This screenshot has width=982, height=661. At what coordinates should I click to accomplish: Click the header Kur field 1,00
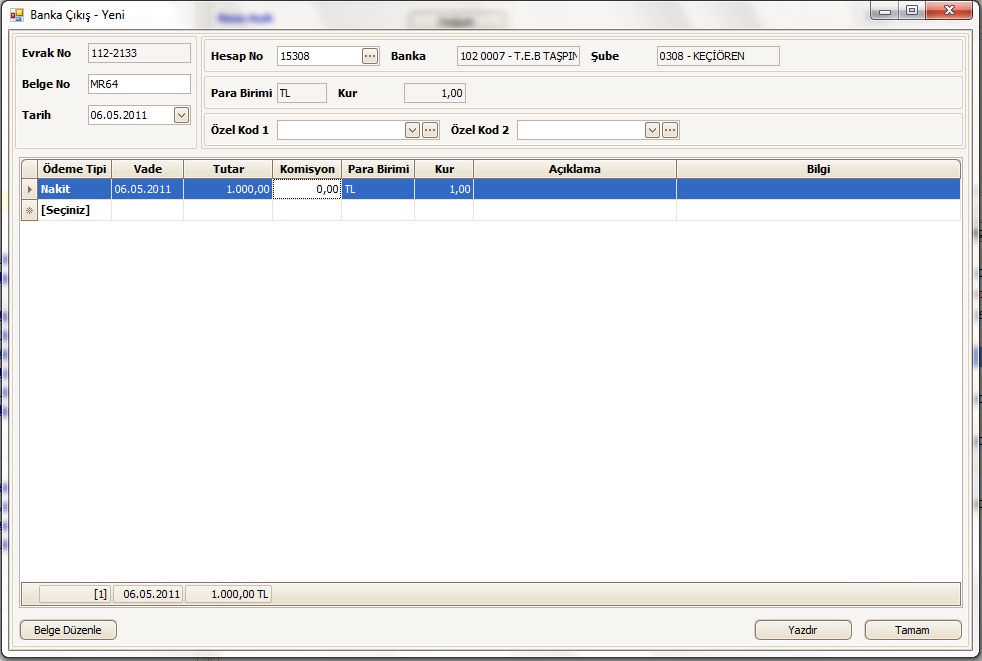[x=435, y=93]
